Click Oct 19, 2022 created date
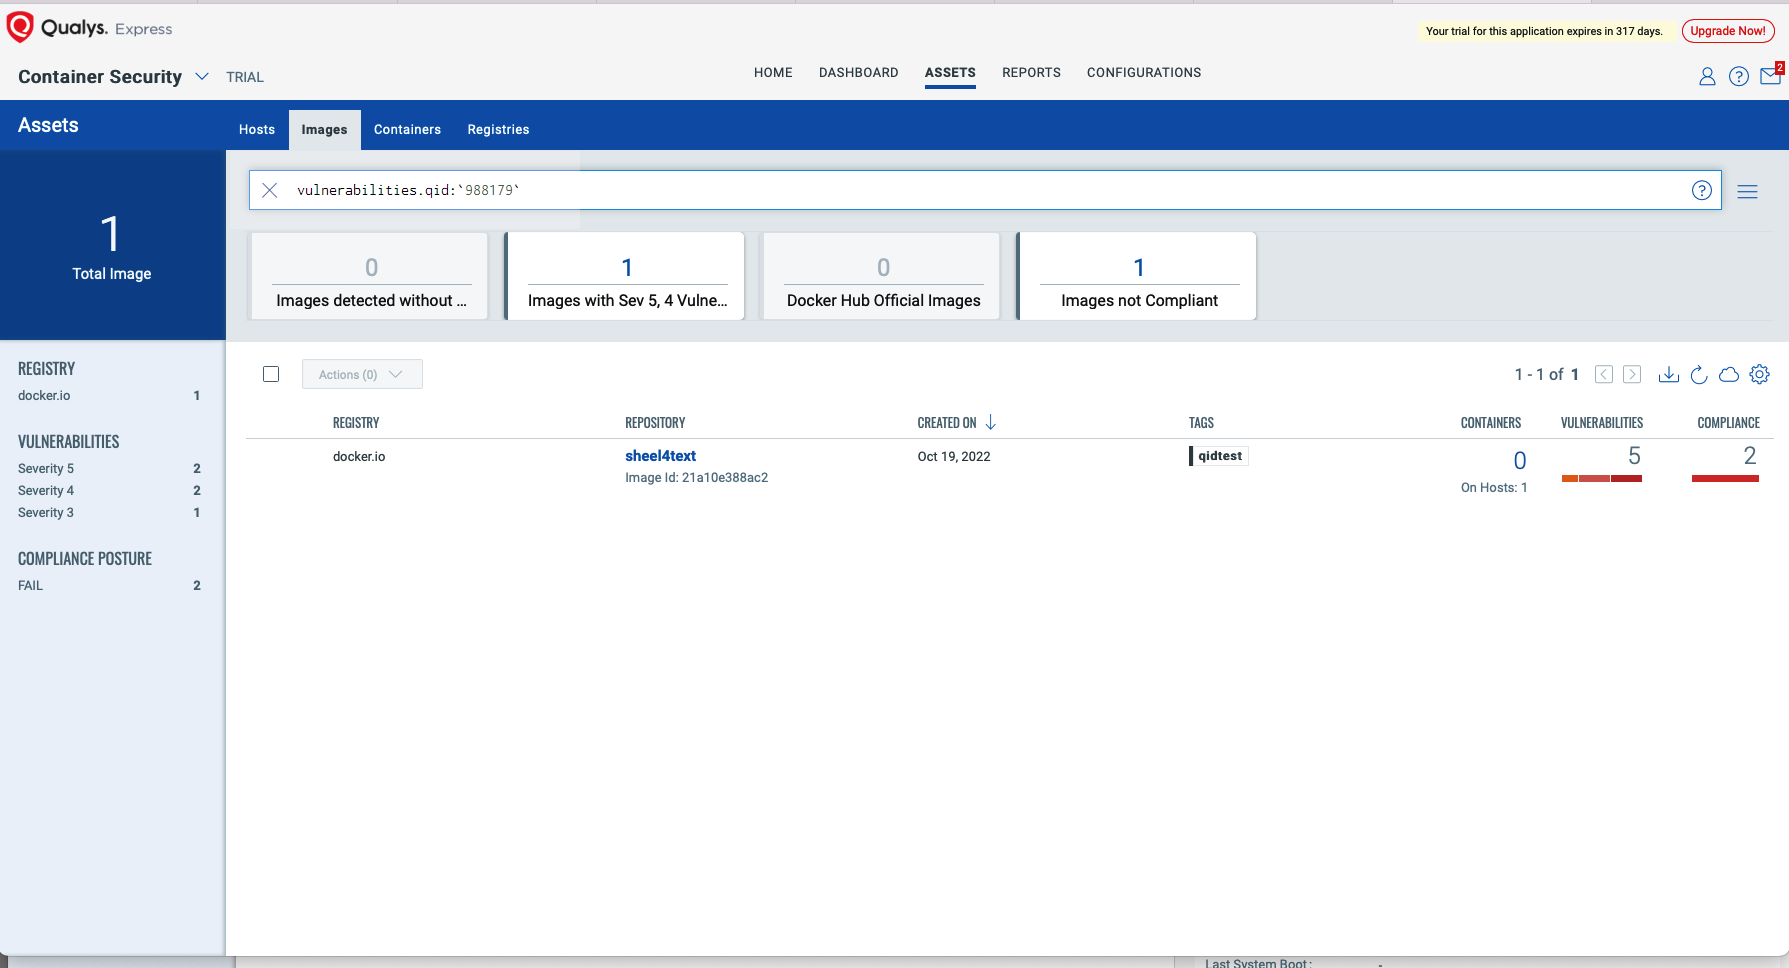 pyautogui.click(x=954, y=457)
